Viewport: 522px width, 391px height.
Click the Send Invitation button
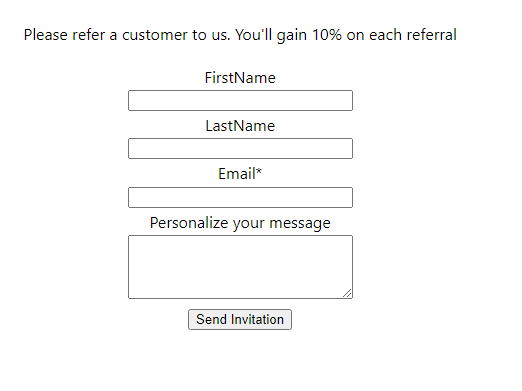tap(240, 319)
